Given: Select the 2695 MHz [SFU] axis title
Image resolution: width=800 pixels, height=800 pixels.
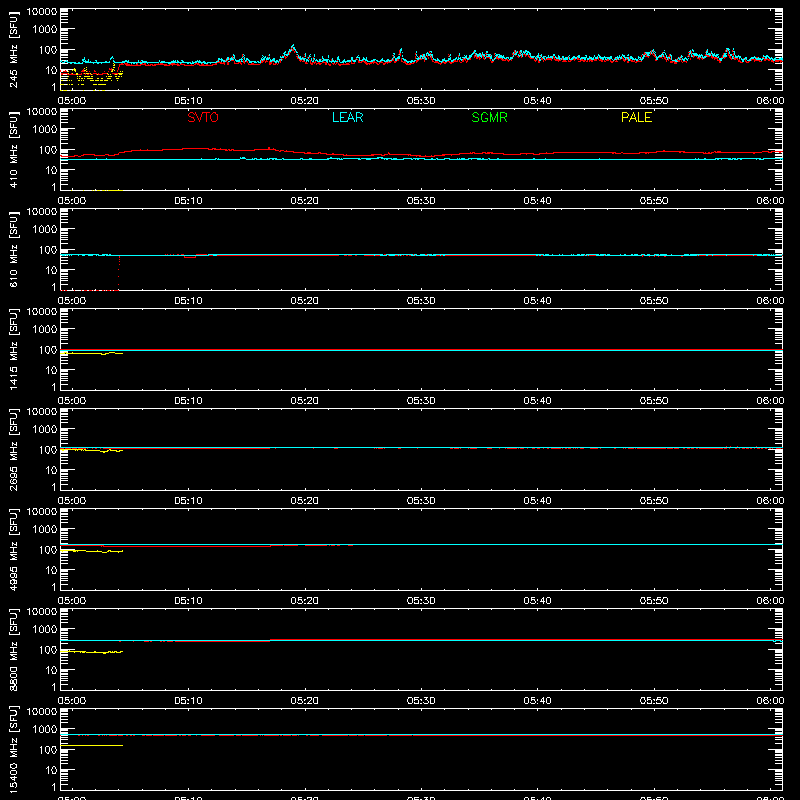Looking at the screenshot, I should 13,449.
